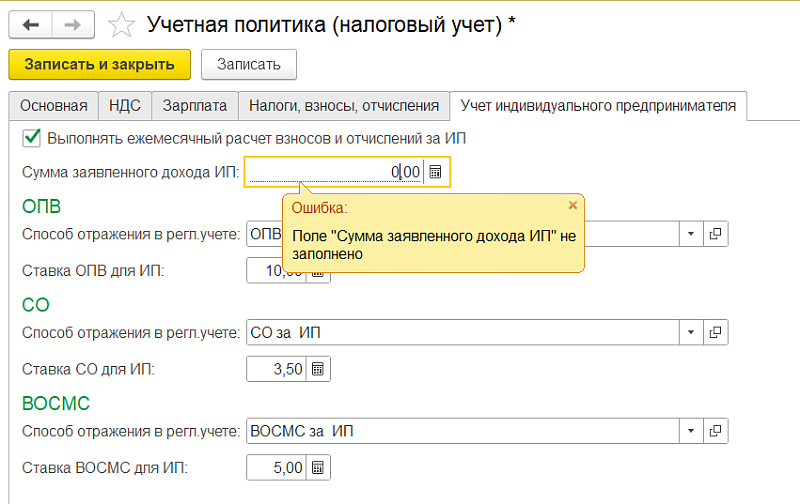
Task: Select the Налоги, взносы, отчисления tab
Action: pyautogui.click(x=344, y=105)
